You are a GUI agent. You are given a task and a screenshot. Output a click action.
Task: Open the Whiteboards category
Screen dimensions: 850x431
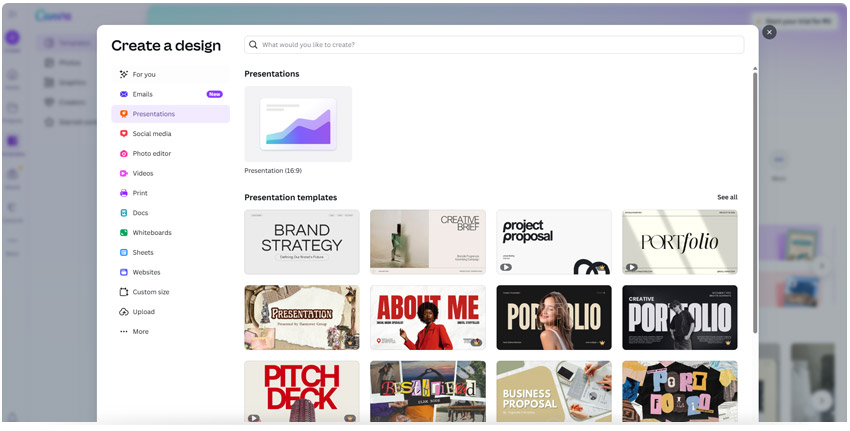click(x=171, y=233)
